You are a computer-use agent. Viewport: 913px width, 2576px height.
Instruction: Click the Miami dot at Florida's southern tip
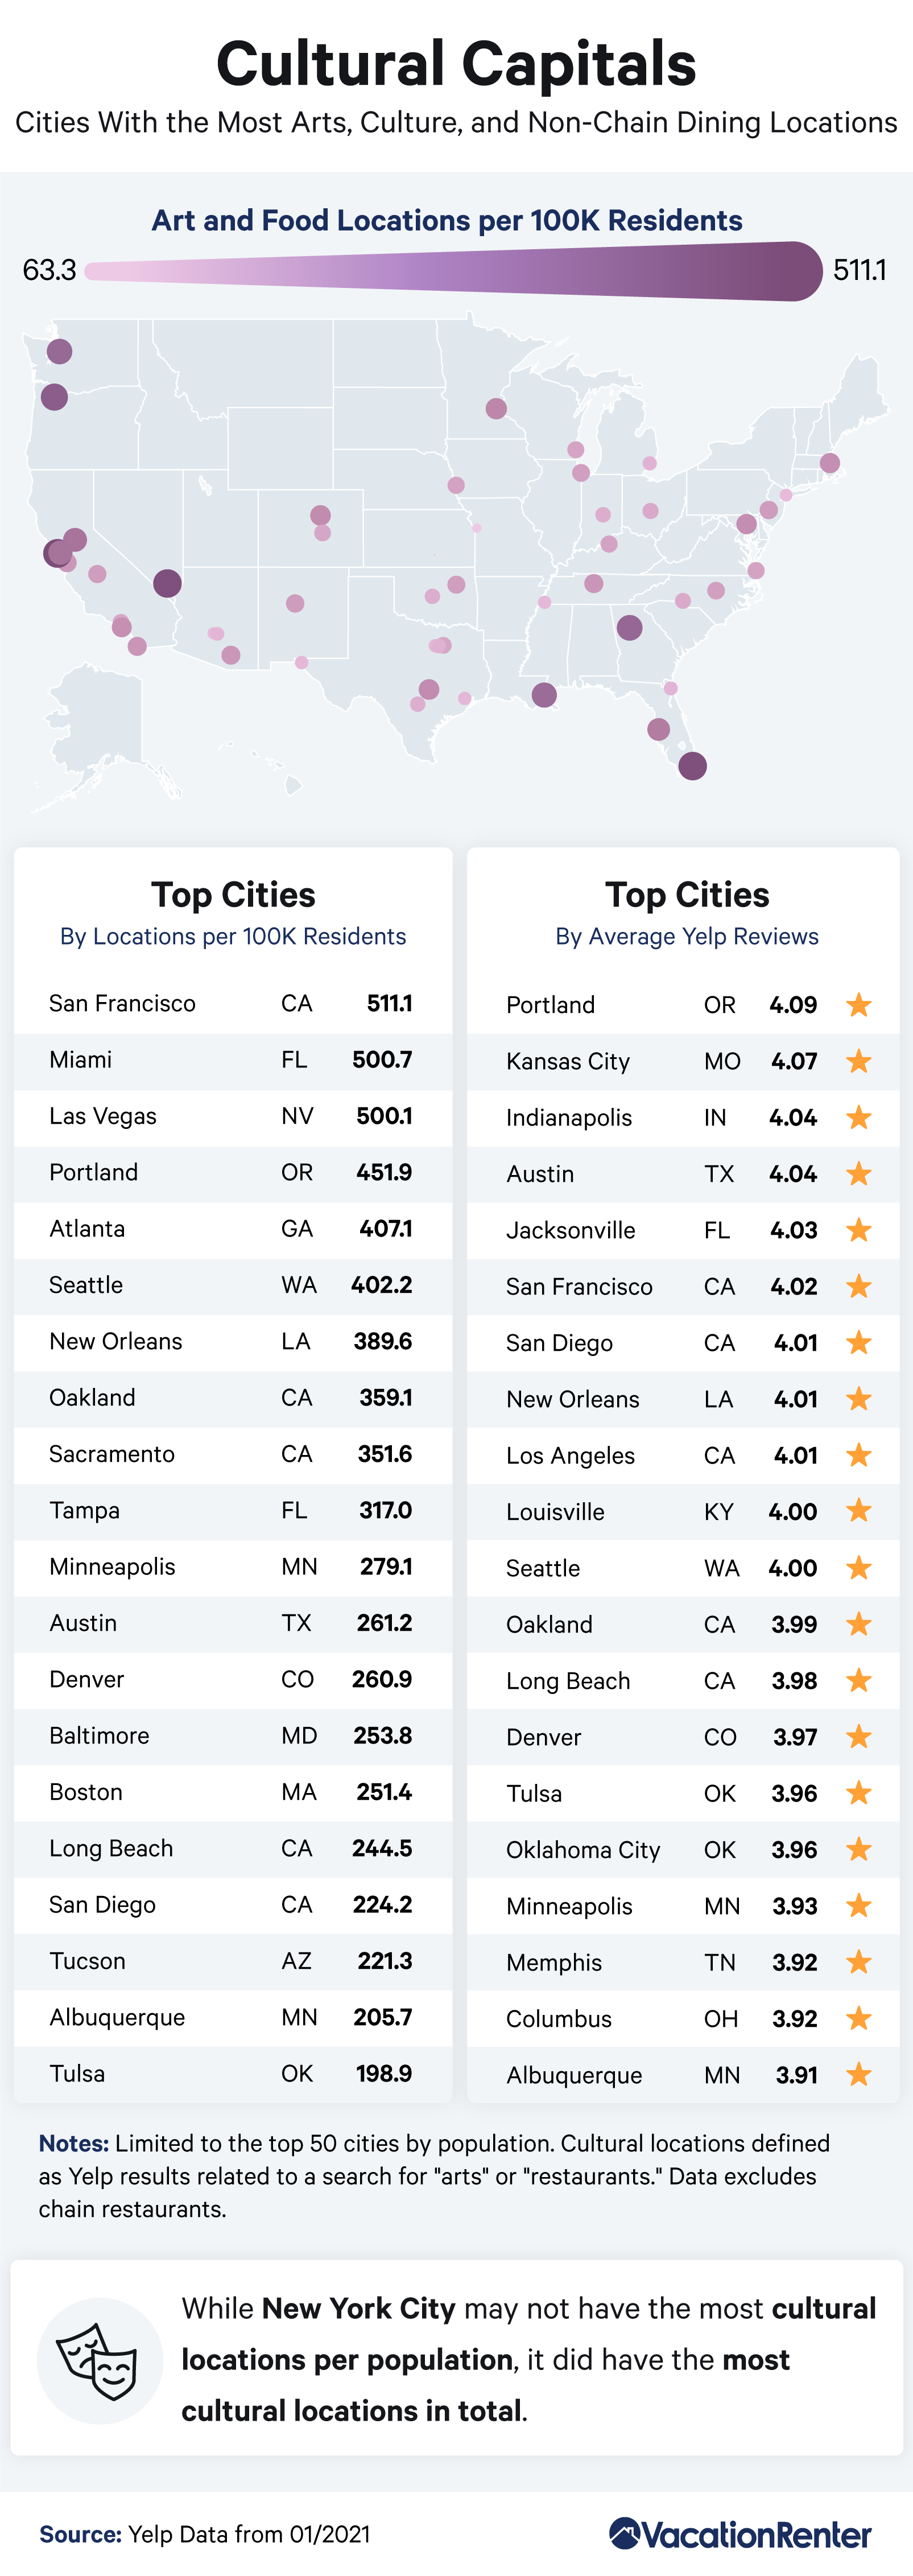[x=692, y=766]
